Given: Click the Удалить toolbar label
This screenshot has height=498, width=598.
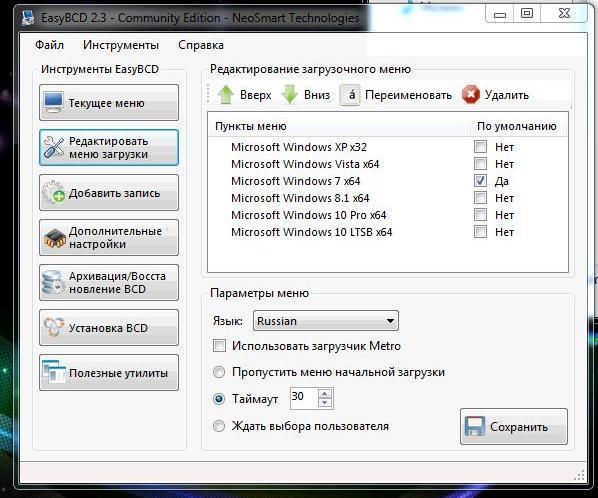Looking at the screenshot, I should point(506,95).
